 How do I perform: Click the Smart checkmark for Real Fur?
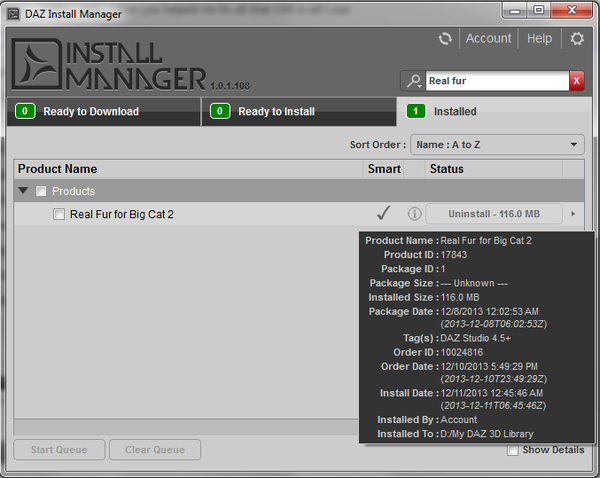point(384,213)
